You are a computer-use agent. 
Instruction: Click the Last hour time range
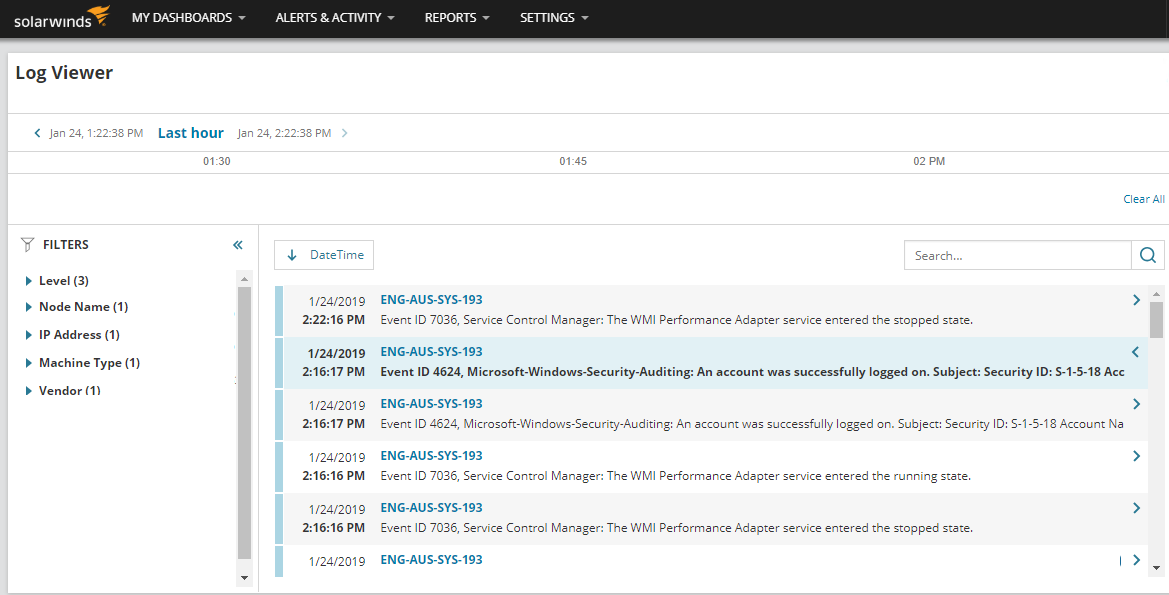pyautogui.click(x=190, y=133)
